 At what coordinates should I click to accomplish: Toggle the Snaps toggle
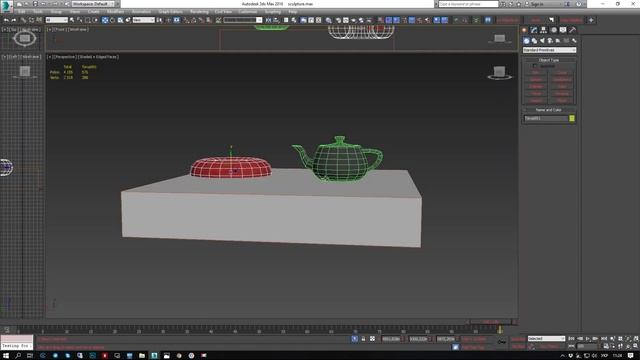point(186,20)
